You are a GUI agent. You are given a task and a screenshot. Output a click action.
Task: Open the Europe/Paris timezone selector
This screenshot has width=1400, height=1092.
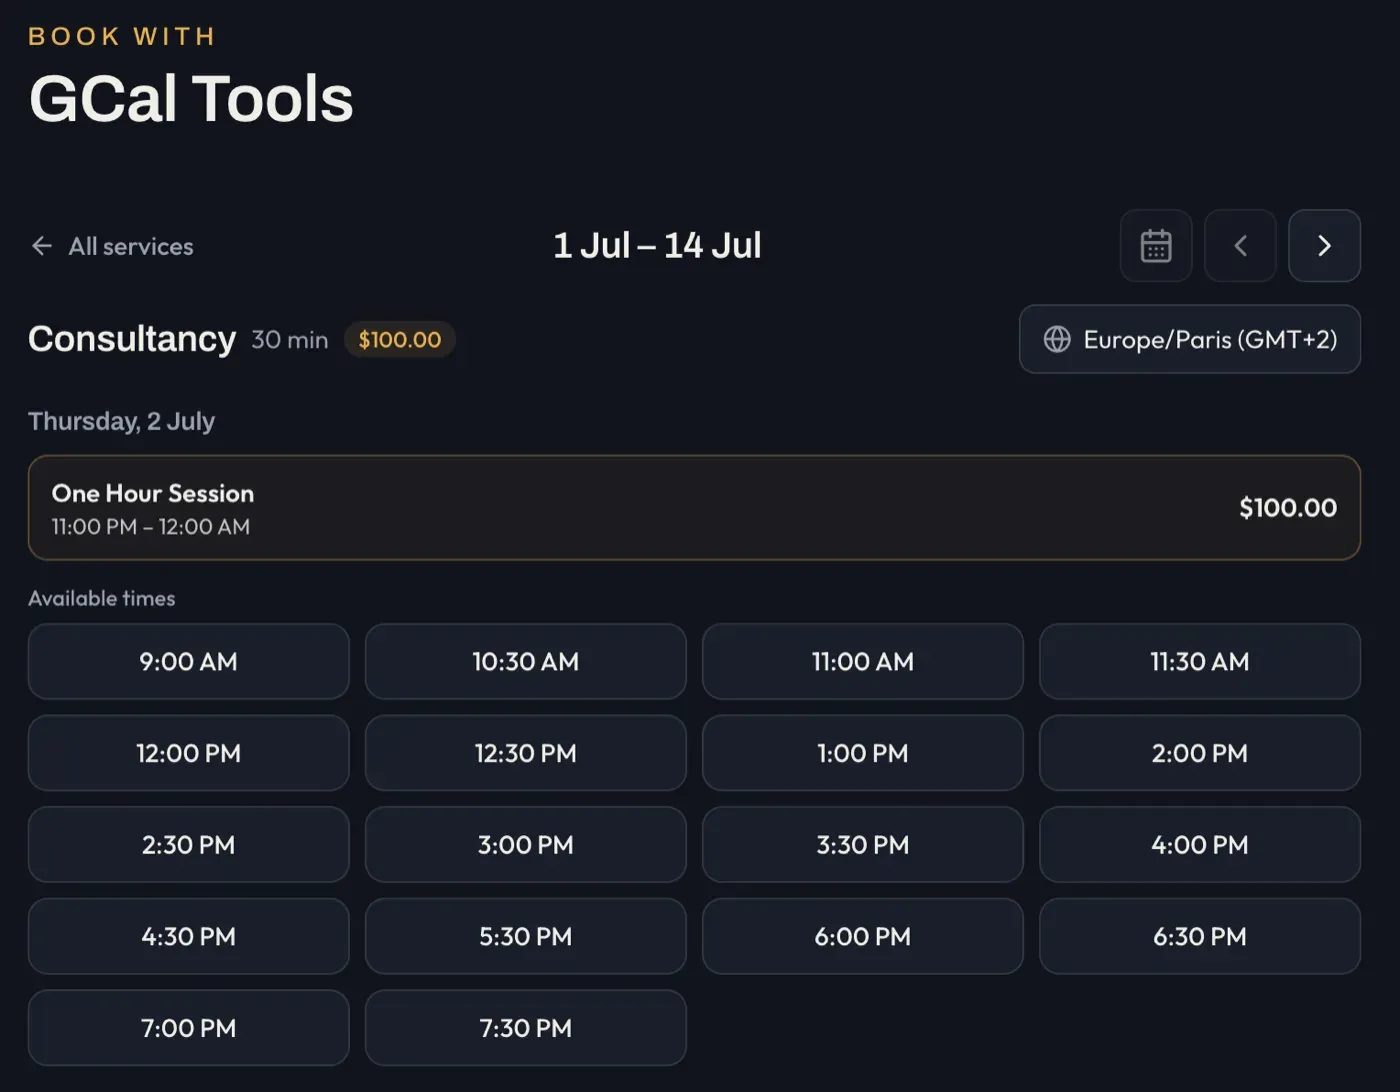pos(1190,339)
